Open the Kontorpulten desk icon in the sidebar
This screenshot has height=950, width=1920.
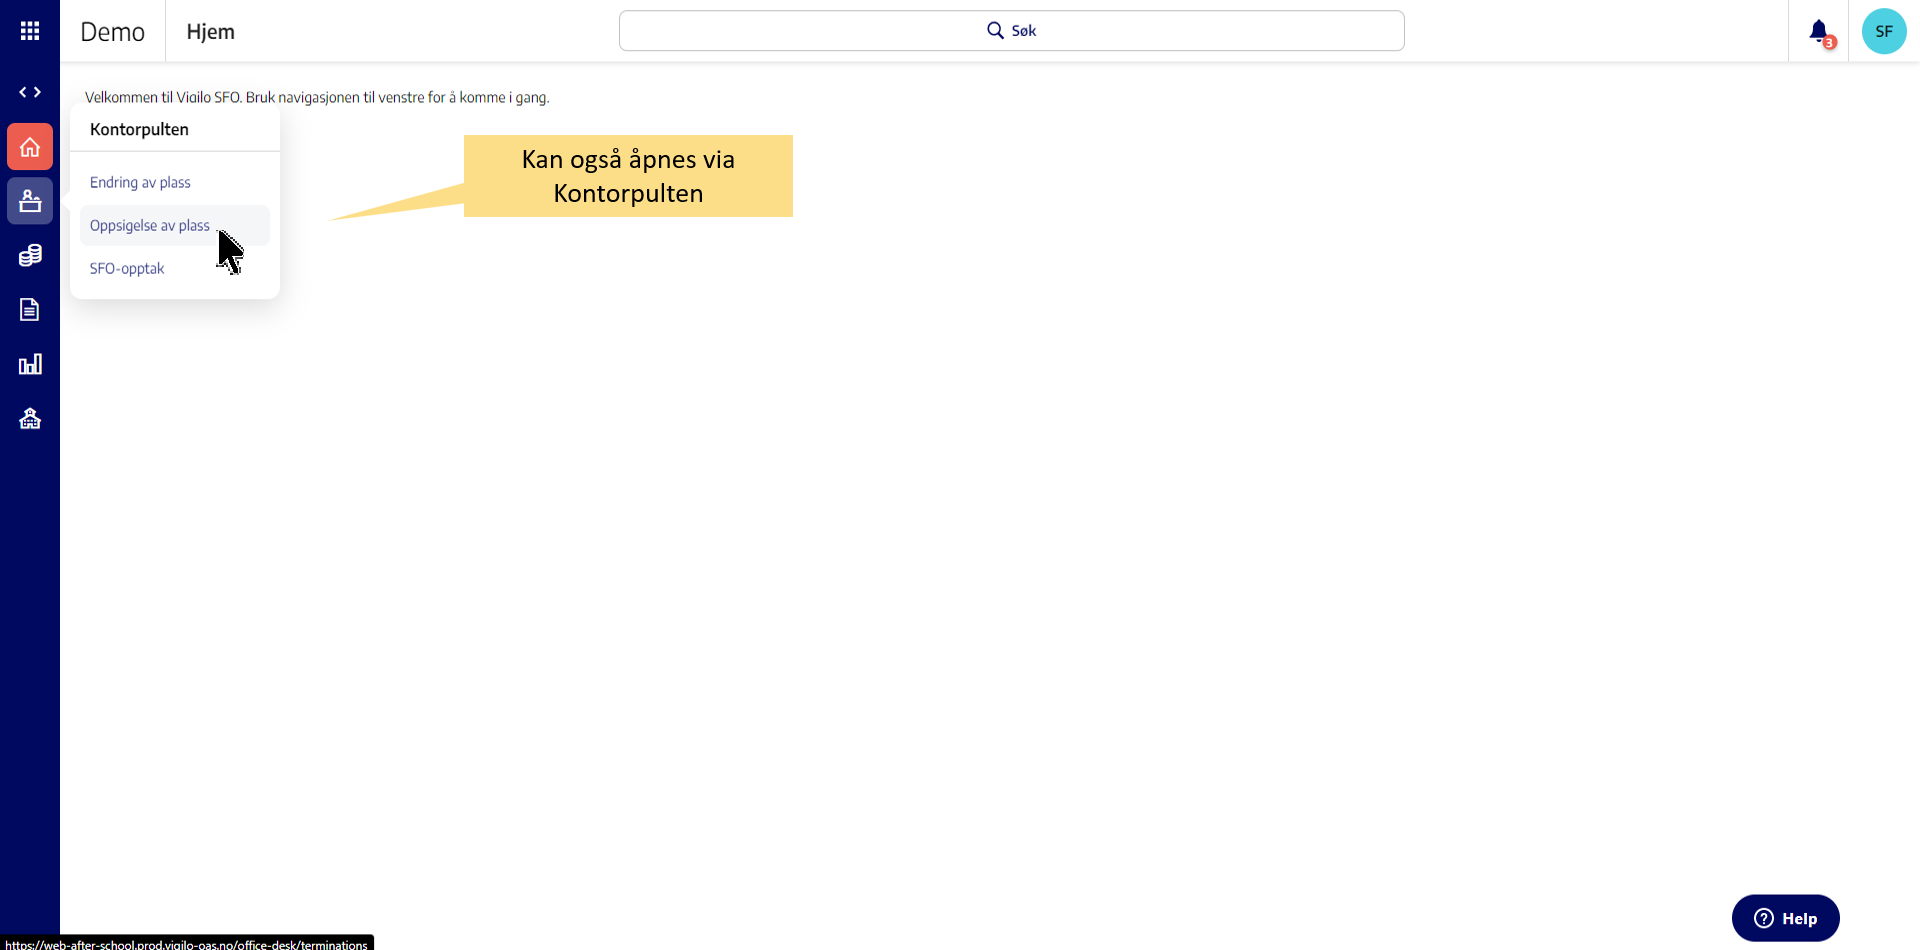click(x=30, y=201)
